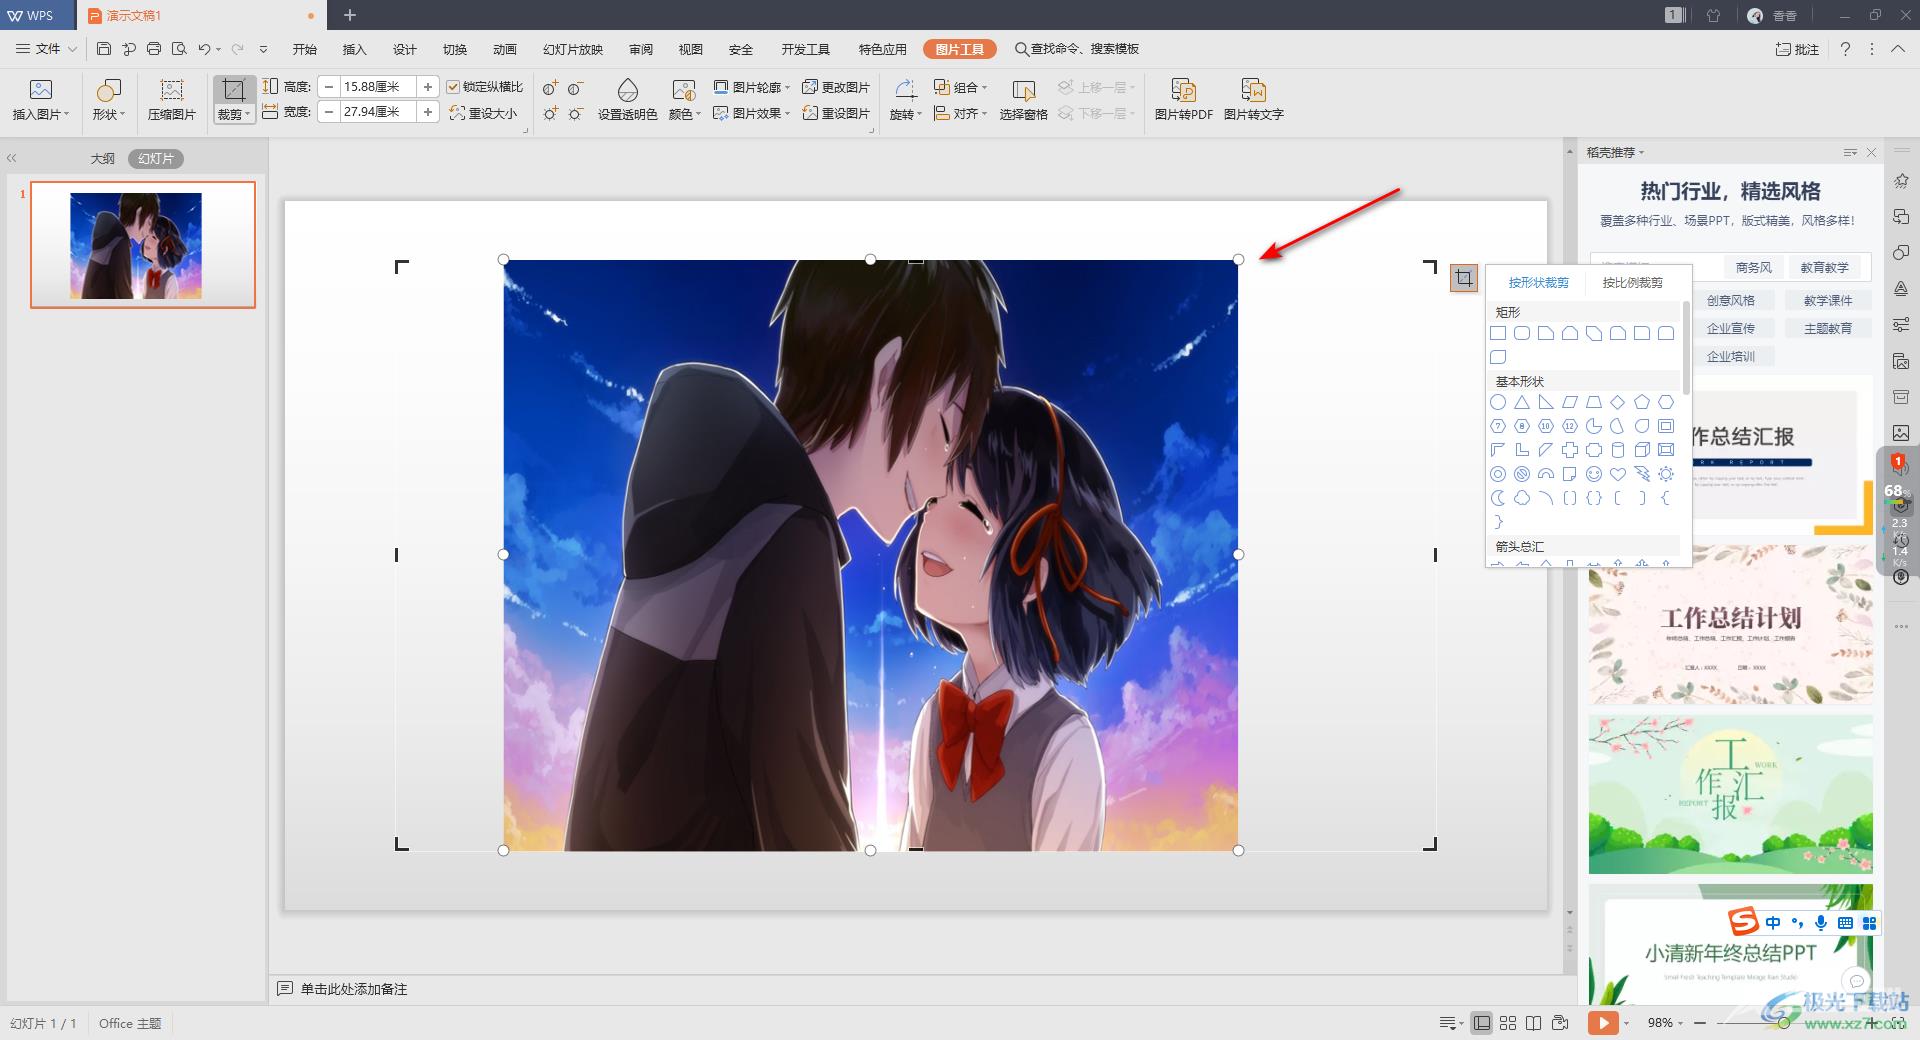1920x1040 pixels.
Task: Choose the moon crop shape
Action: click(x=1498, y=498)
